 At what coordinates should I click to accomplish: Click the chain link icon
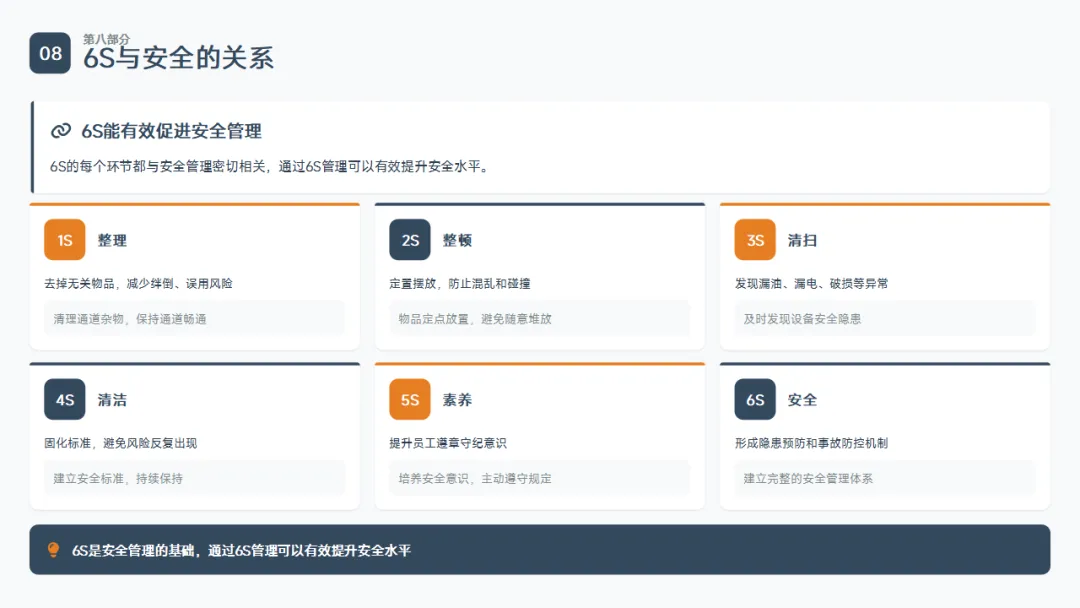coord(61,131)
